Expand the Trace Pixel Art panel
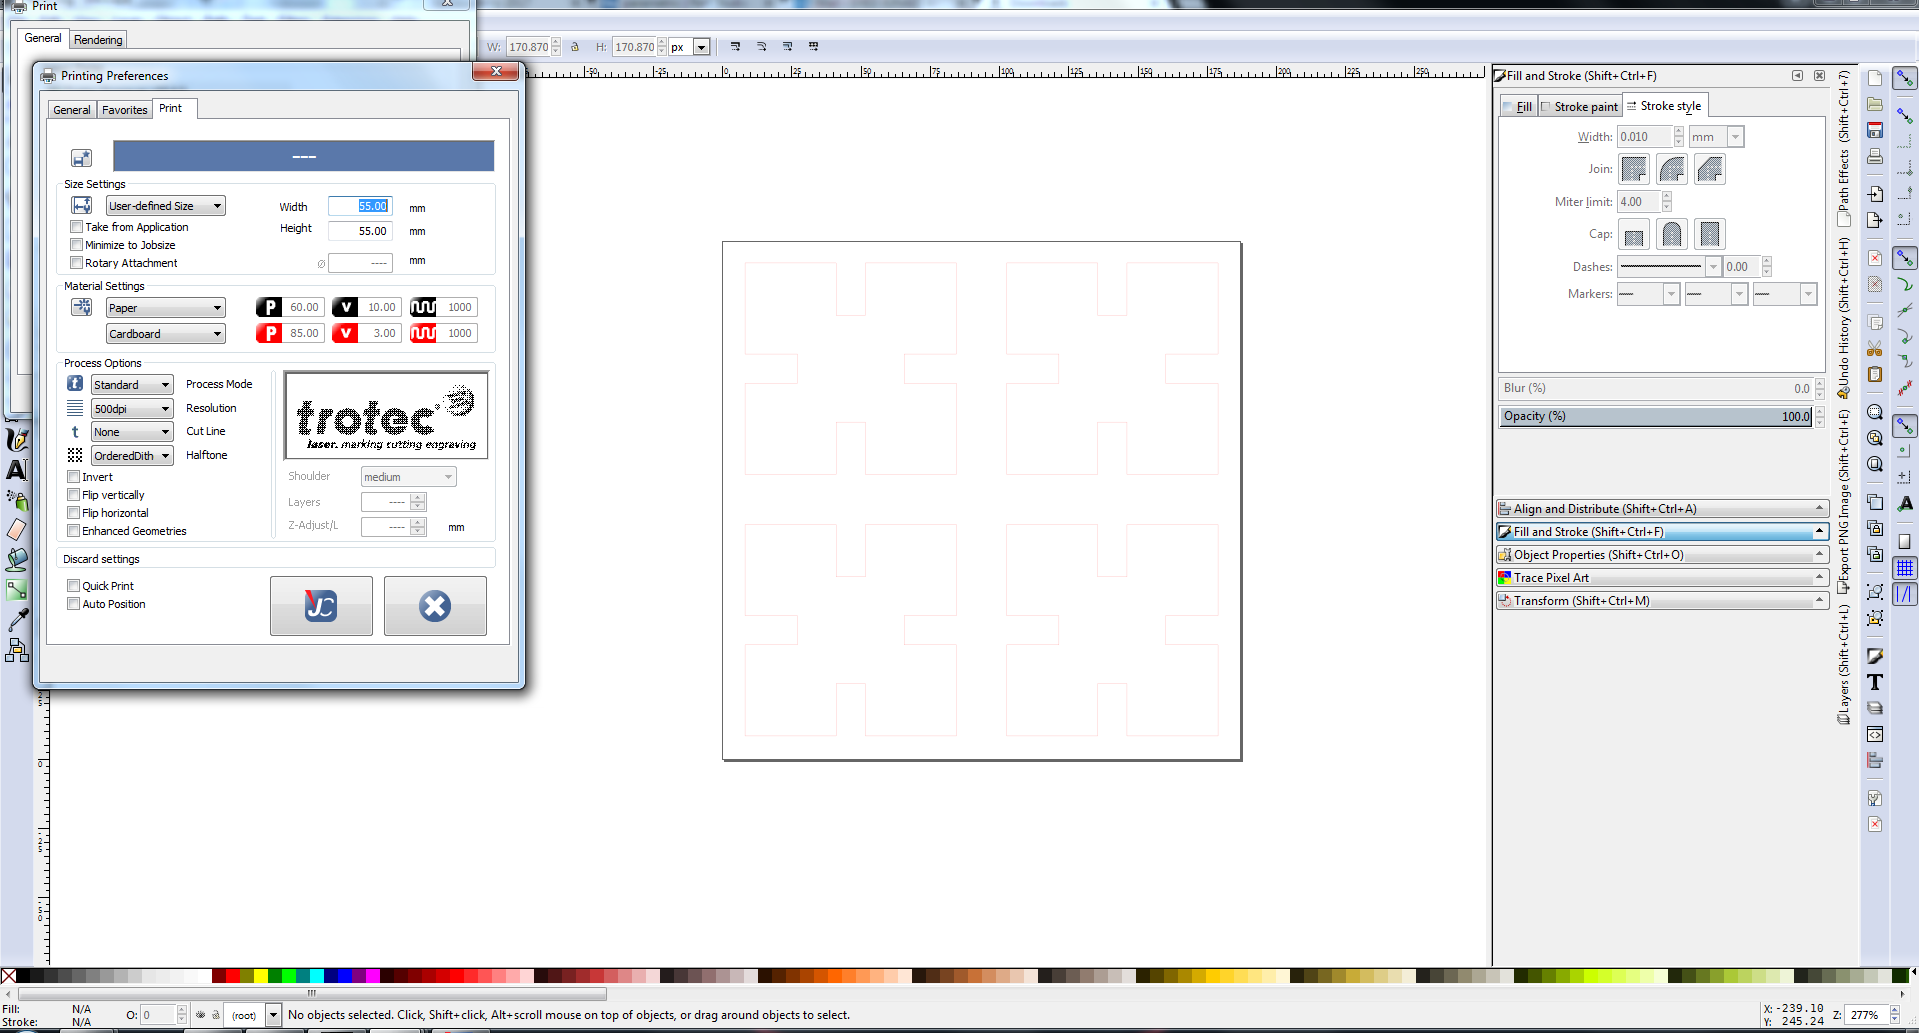The height and width of the screenshot is (1033, 1919). tap(1661, 578)
